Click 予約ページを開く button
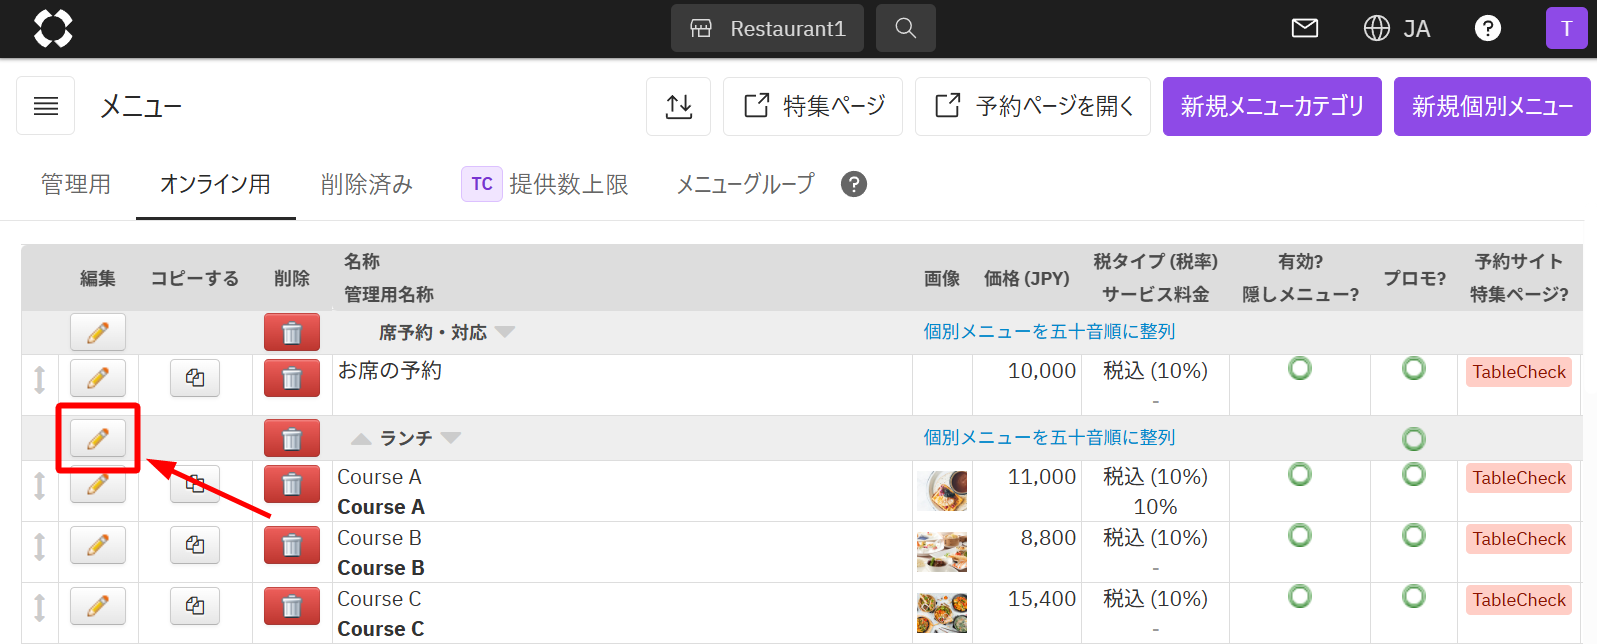The width and height of the screenshot is (1597, 644). [1033, 106]
